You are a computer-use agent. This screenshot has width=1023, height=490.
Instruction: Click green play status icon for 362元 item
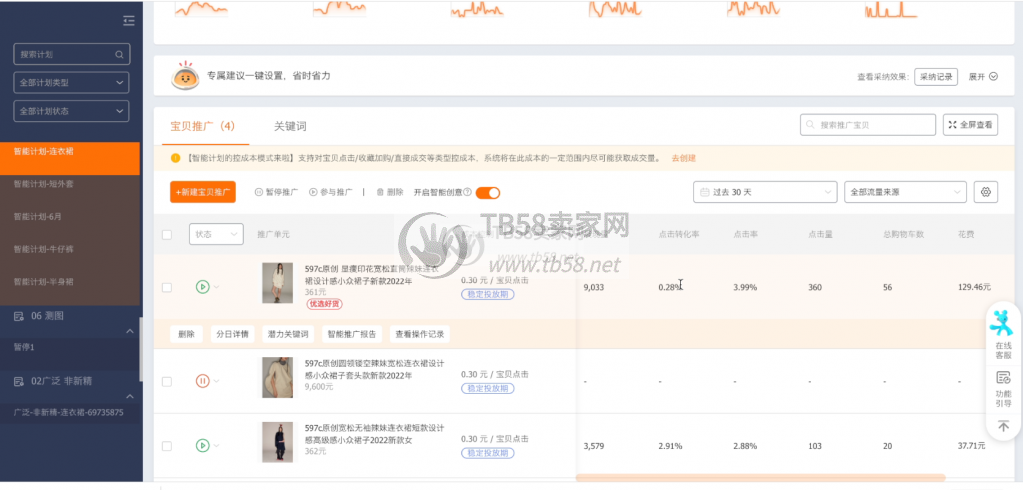(x=202, y=446)
